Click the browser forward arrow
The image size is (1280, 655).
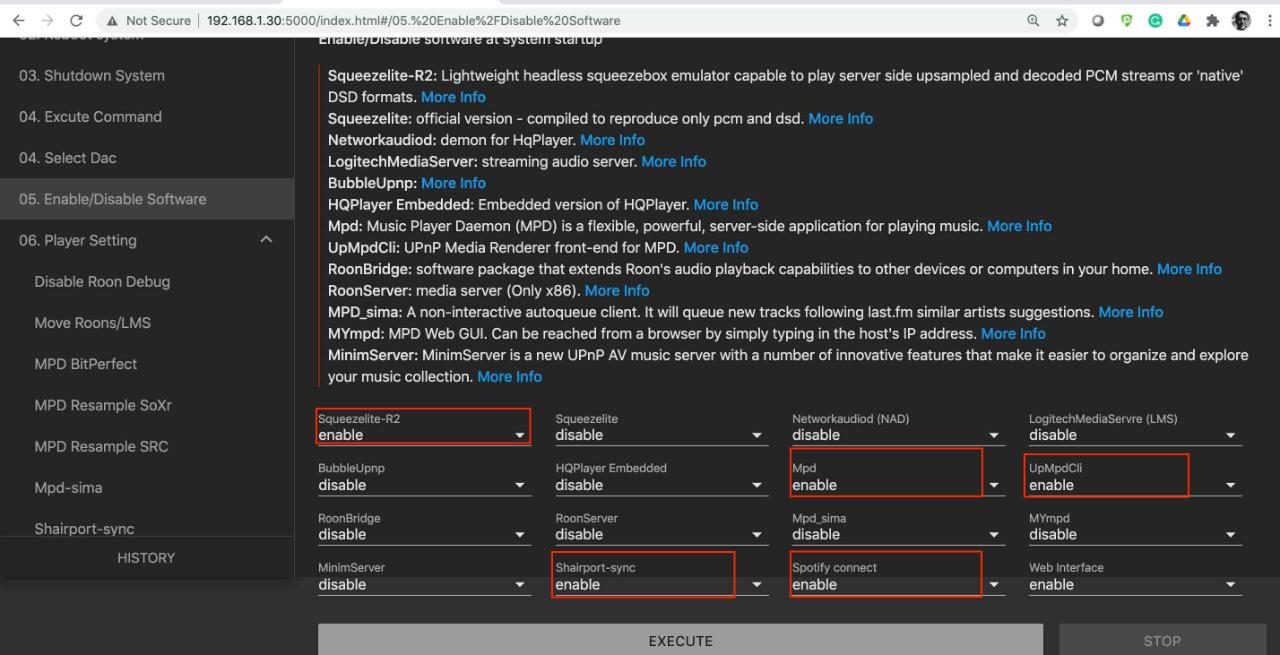tap(46, 20)
